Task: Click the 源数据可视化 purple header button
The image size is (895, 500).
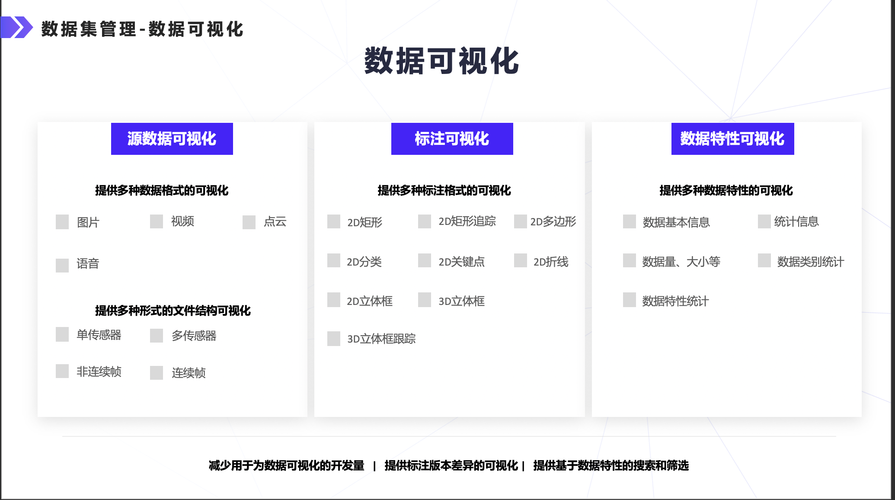Action: 172,139
